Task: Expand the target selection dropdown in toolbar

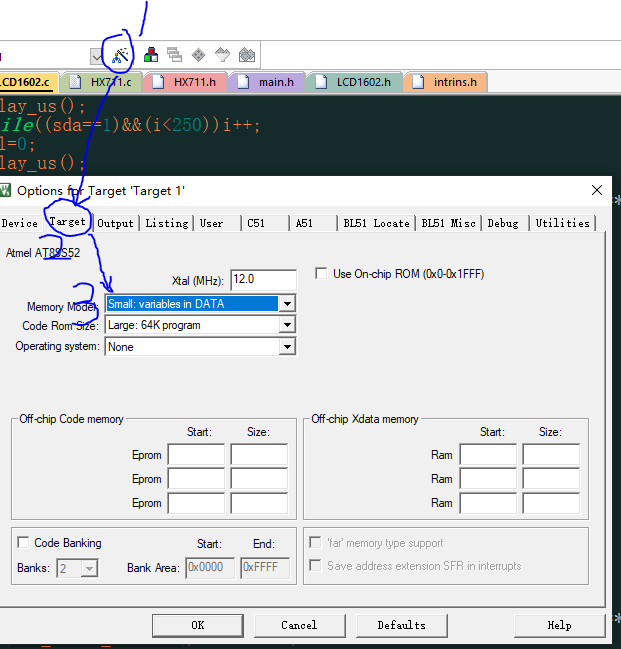Action: [96, 56]
